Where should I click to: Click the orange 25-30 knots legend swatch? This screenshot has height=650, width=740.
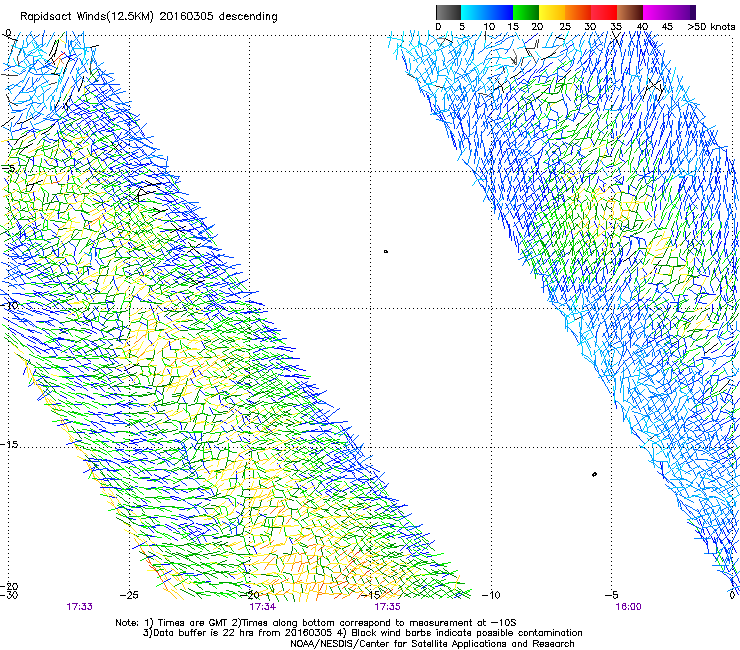click(578, 12)
